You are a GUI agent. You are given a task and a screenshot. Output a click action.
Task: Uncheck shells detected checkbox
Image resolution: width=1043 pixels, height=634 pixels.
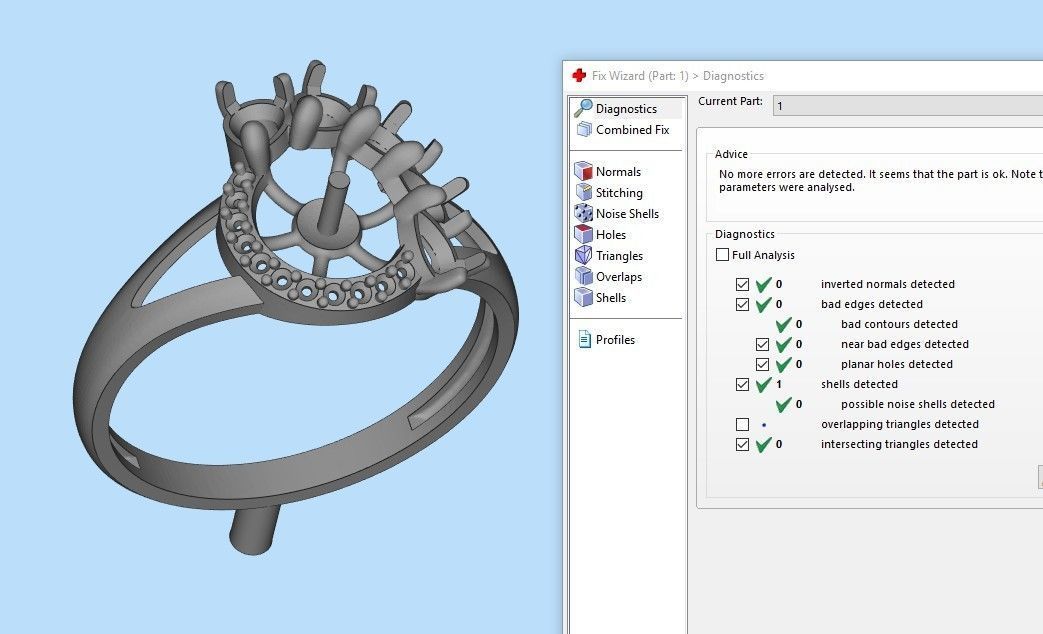click(742, 384)
